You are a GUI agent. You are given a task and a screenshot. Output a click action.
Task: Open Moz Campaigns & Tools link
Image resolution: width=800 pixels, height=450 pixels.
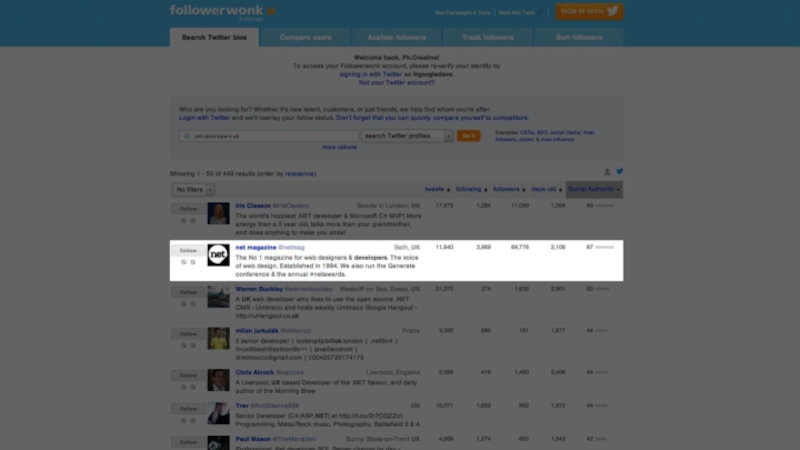(462, 13)
